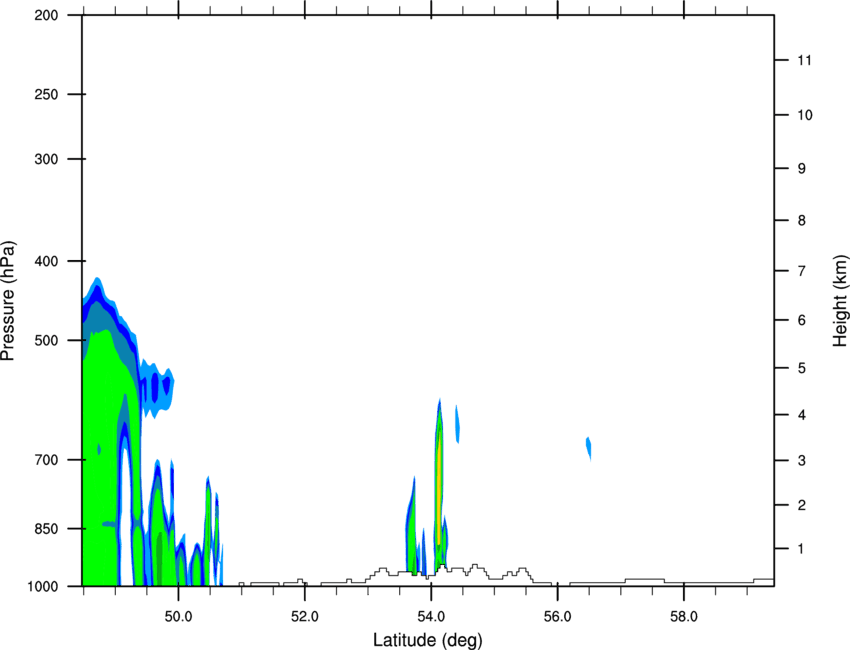Click the 'Pressure (hPa)' axis title
Screen dimensions: 850x650
(8, 301)
